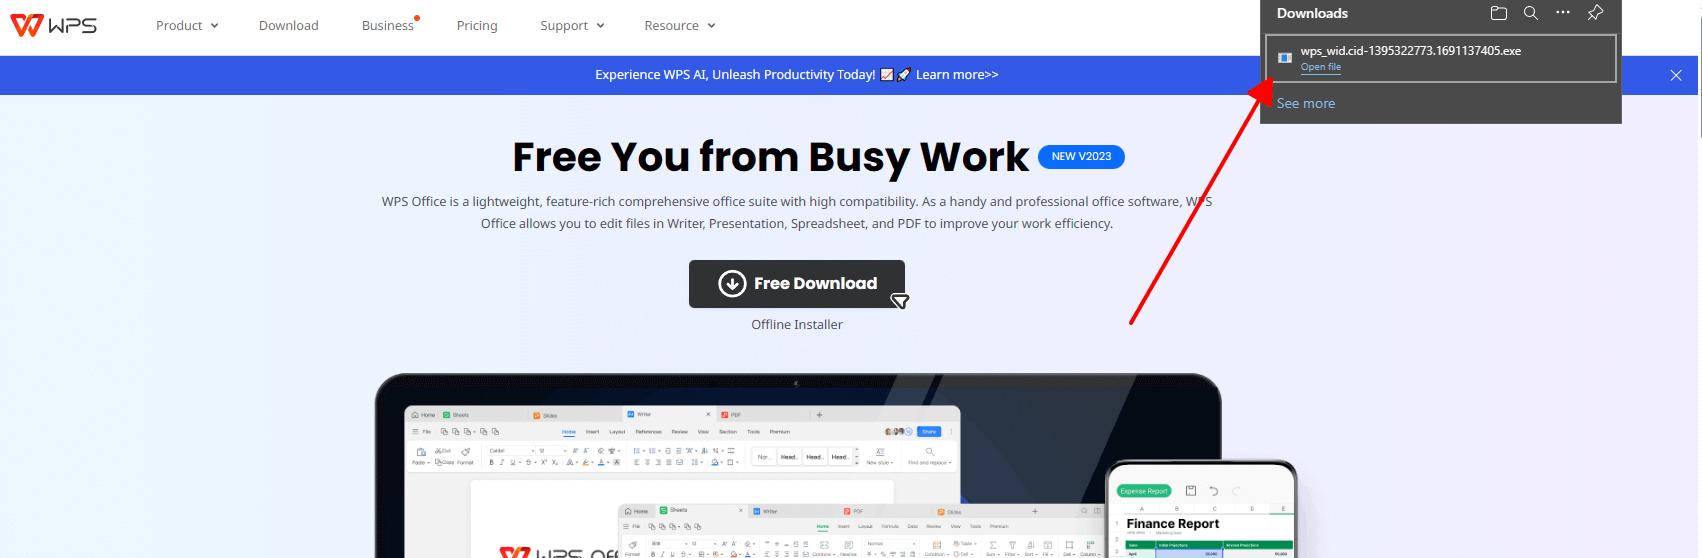Click the Free Download button

click(x=797, y=284)
